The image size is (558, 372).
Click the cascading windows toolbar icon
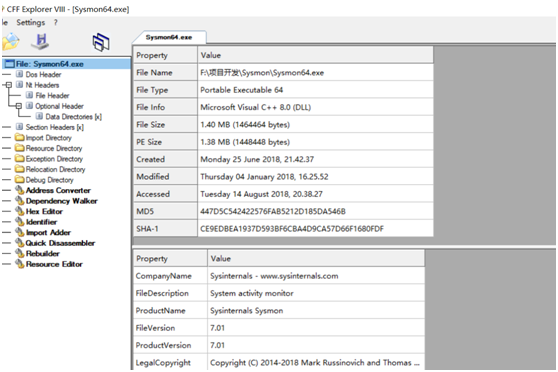point(101,42)
